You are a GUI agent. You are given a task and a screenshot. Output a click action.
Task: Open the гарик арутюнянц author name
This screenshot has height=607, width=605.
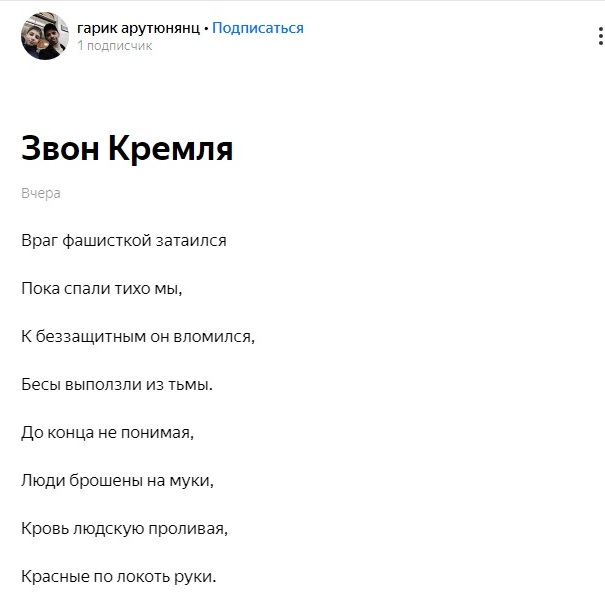139,28
